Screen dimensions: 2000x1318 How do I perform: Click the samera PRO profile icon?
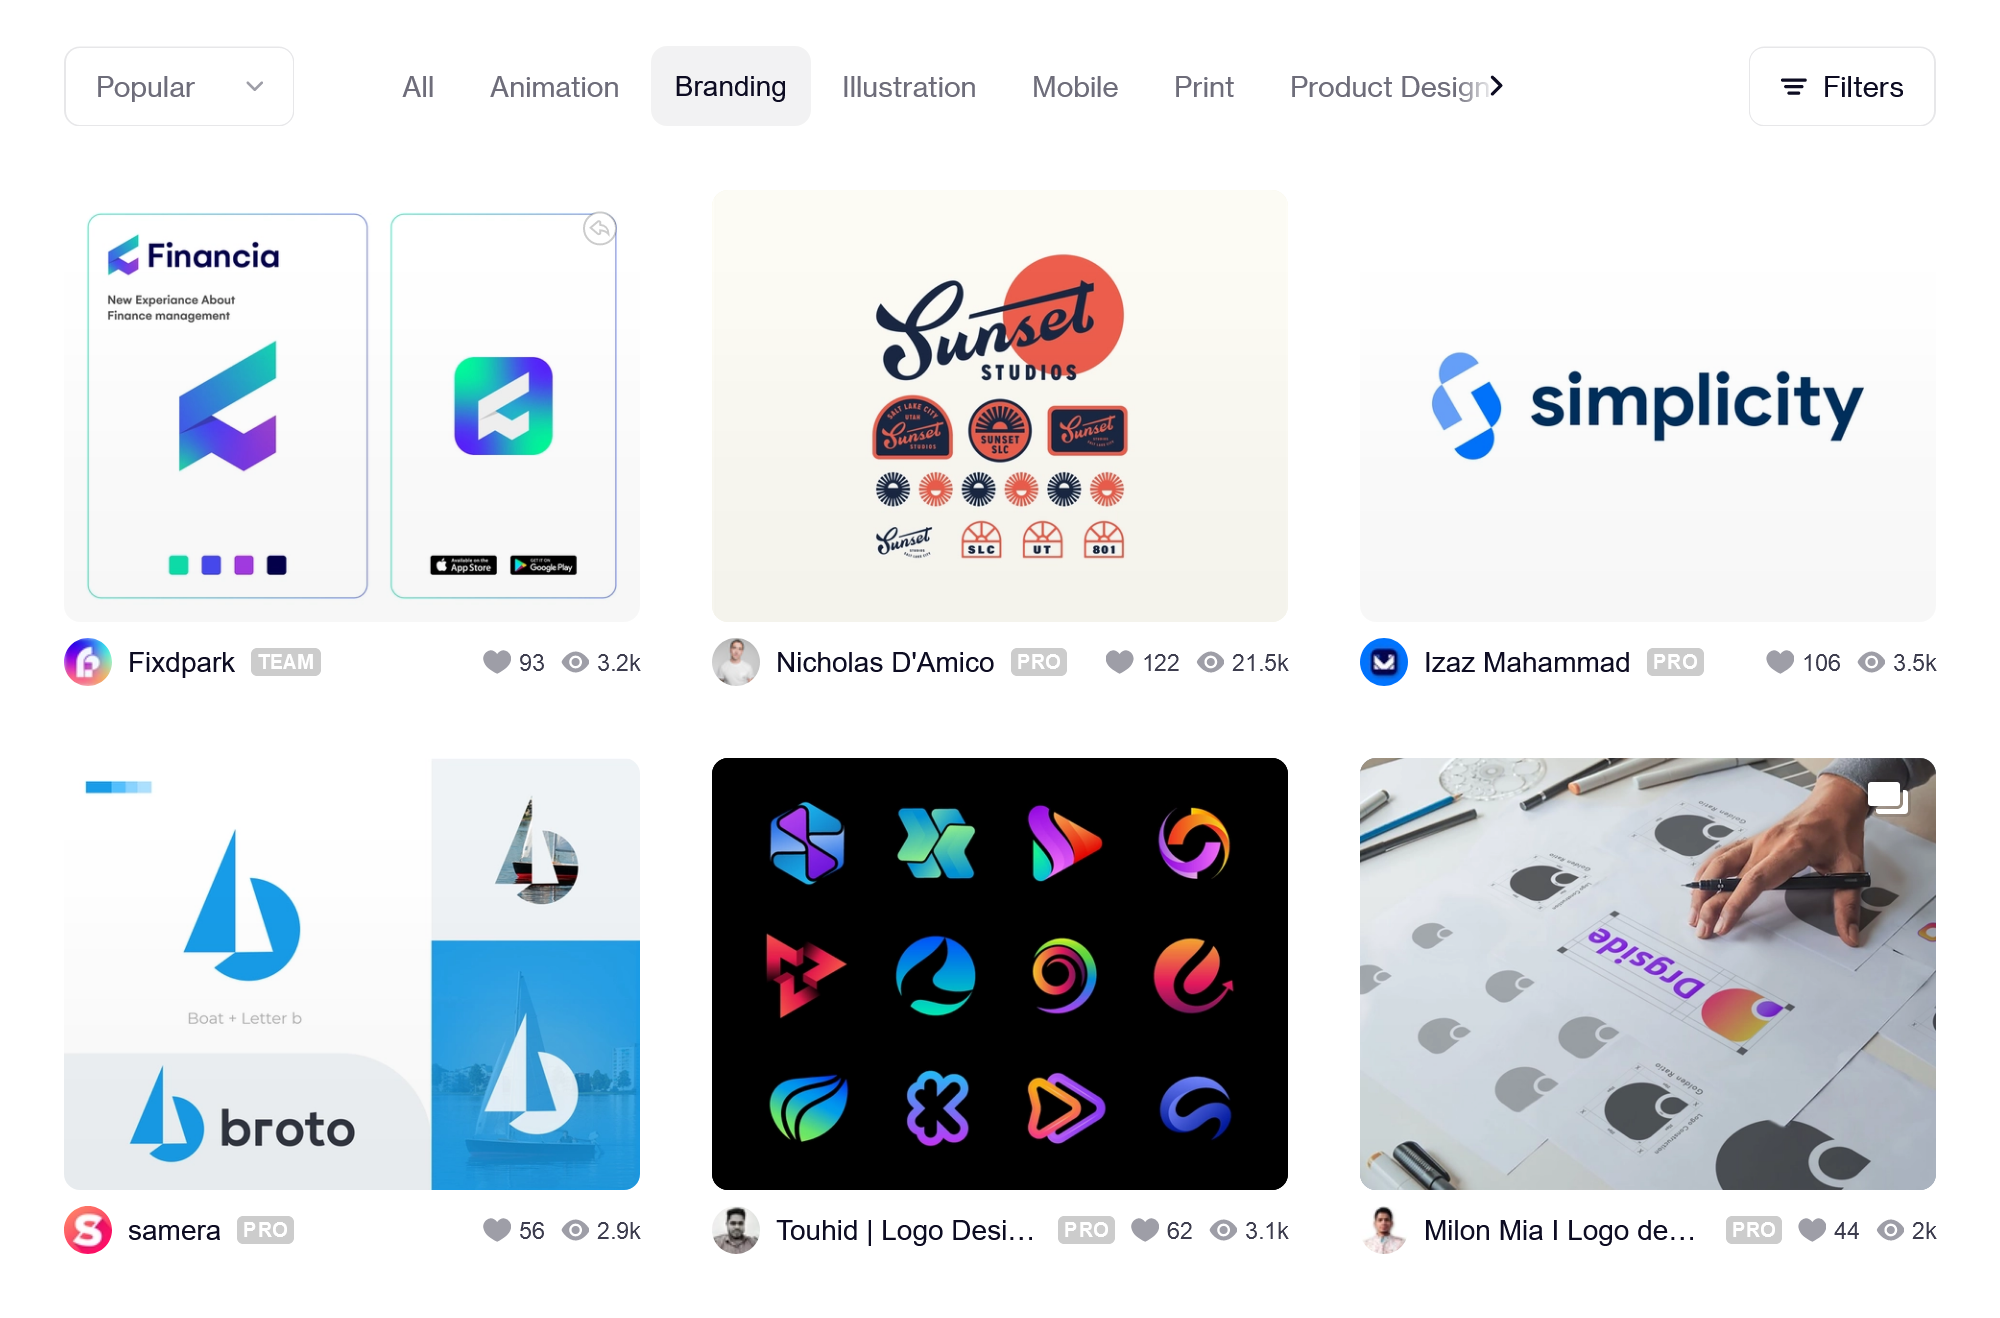tap(84, 1228)
